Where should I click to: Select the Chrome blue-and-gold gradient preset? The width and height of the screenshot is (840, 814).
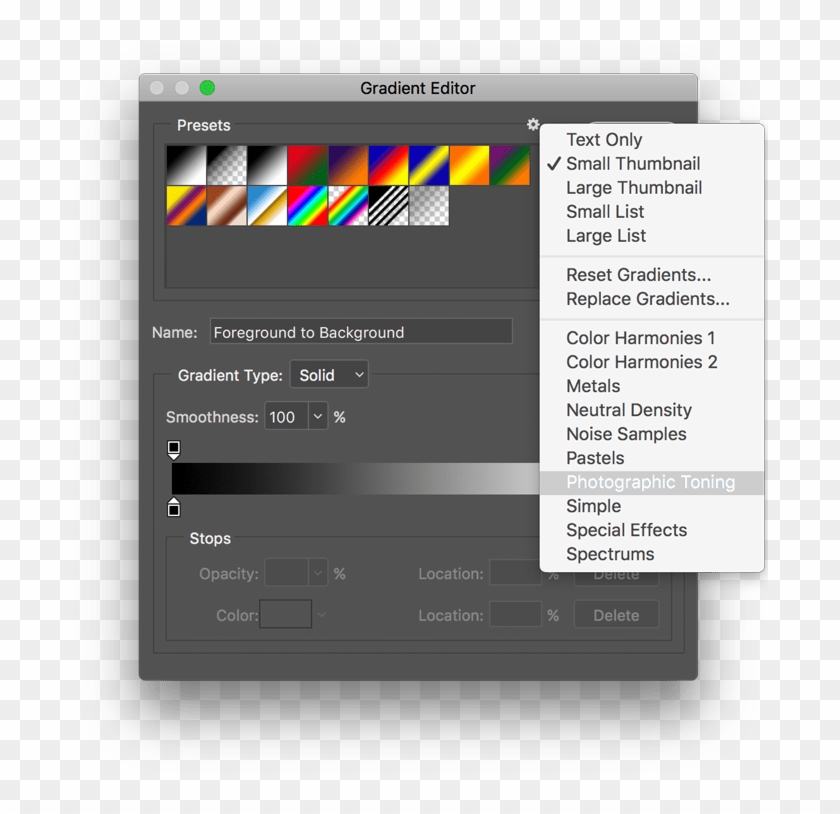pyautogui.click(x=267, y=206)
